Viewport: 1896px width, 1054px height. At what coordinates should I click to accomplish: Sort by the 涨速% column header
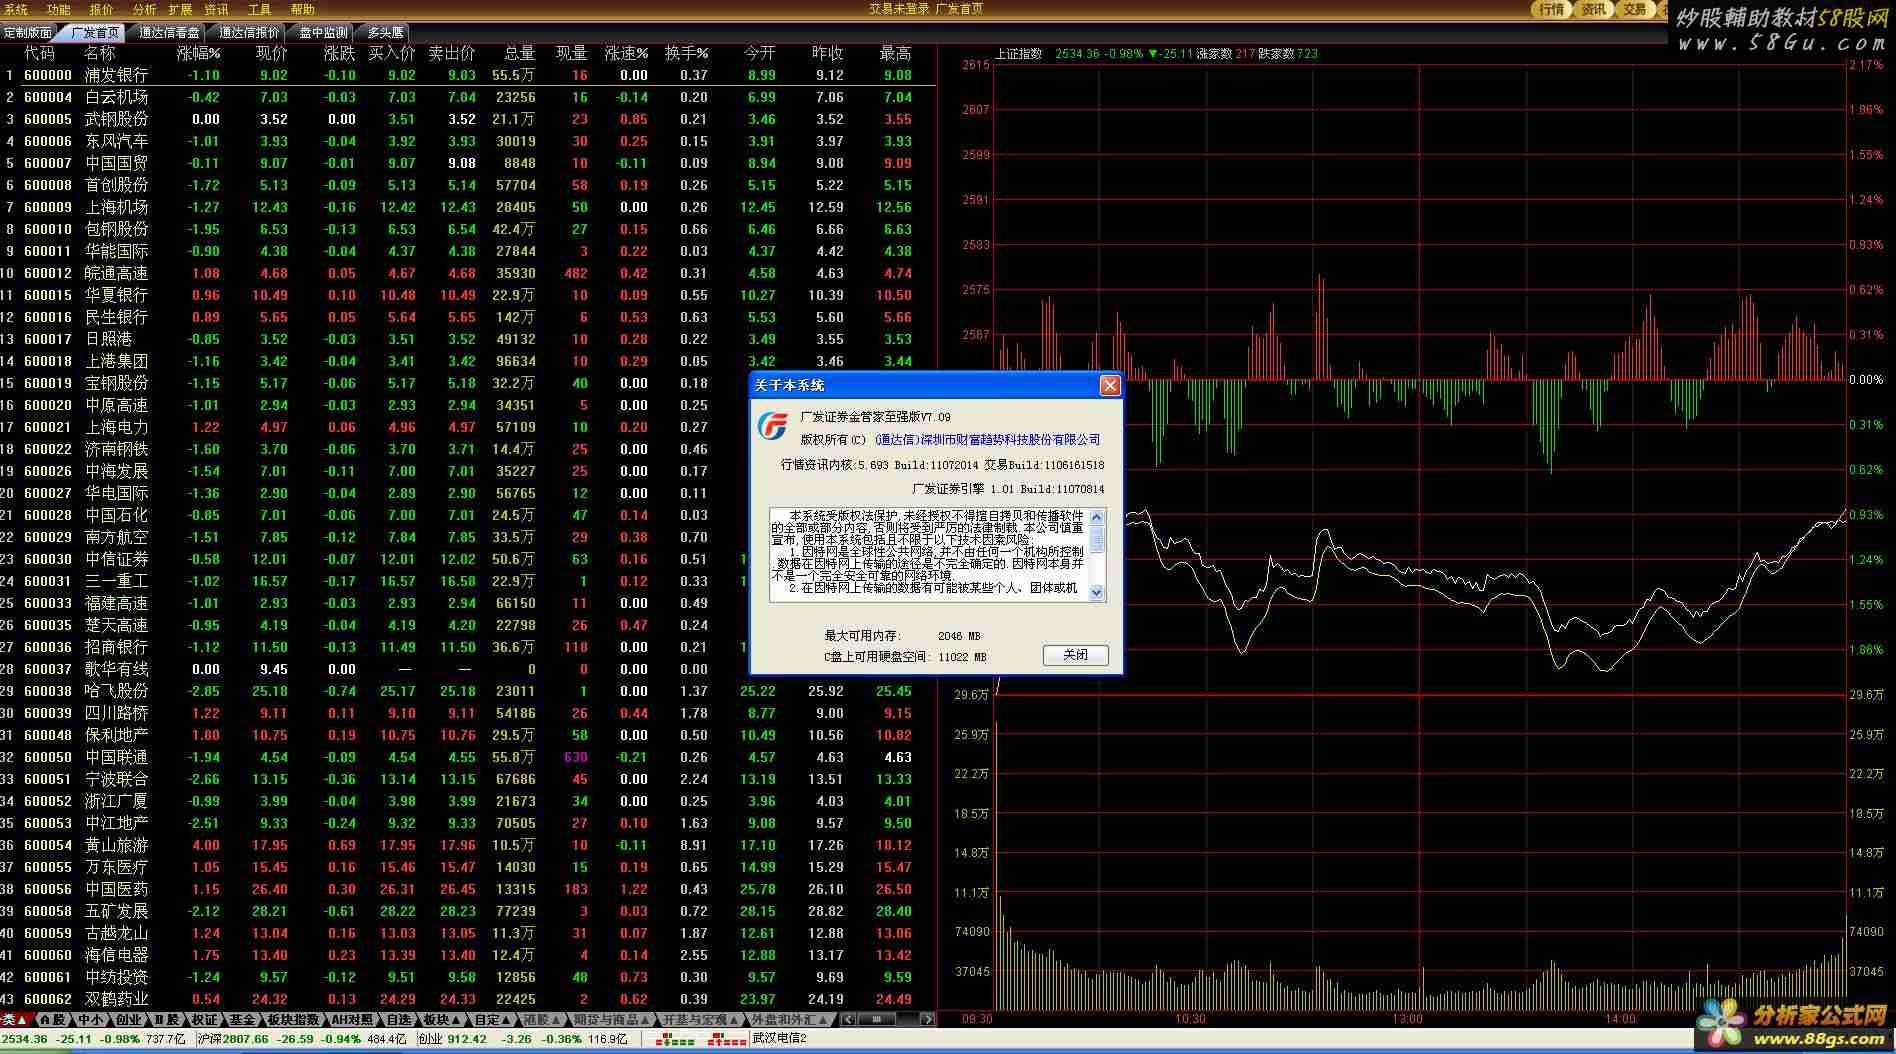click(x=626, y=53)
